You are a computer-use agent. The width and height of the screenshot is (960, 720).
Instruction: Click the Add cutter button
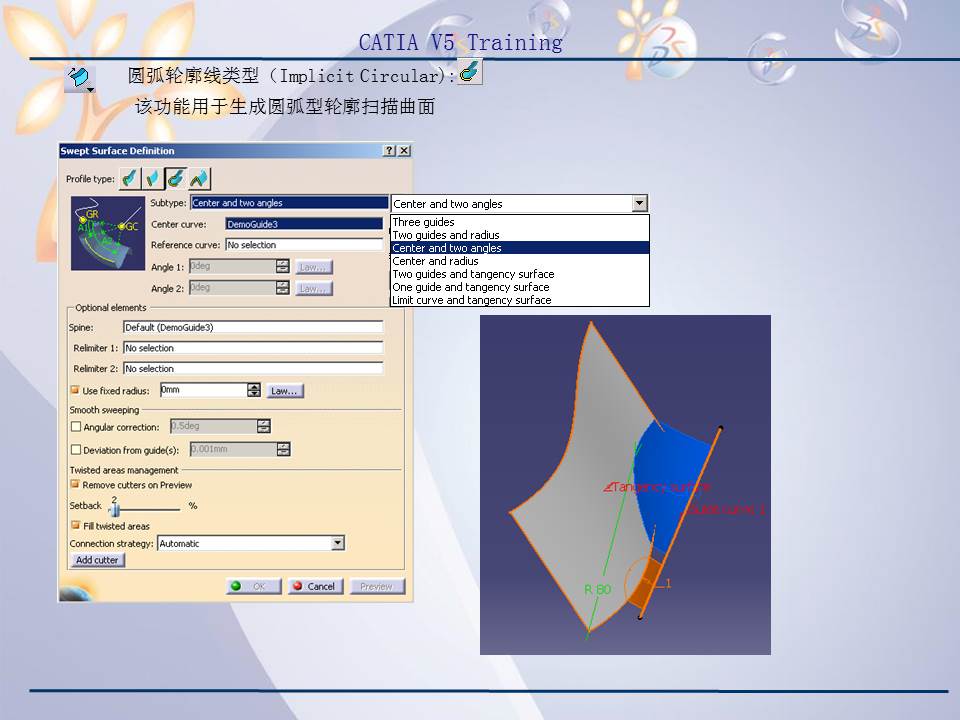96,560
